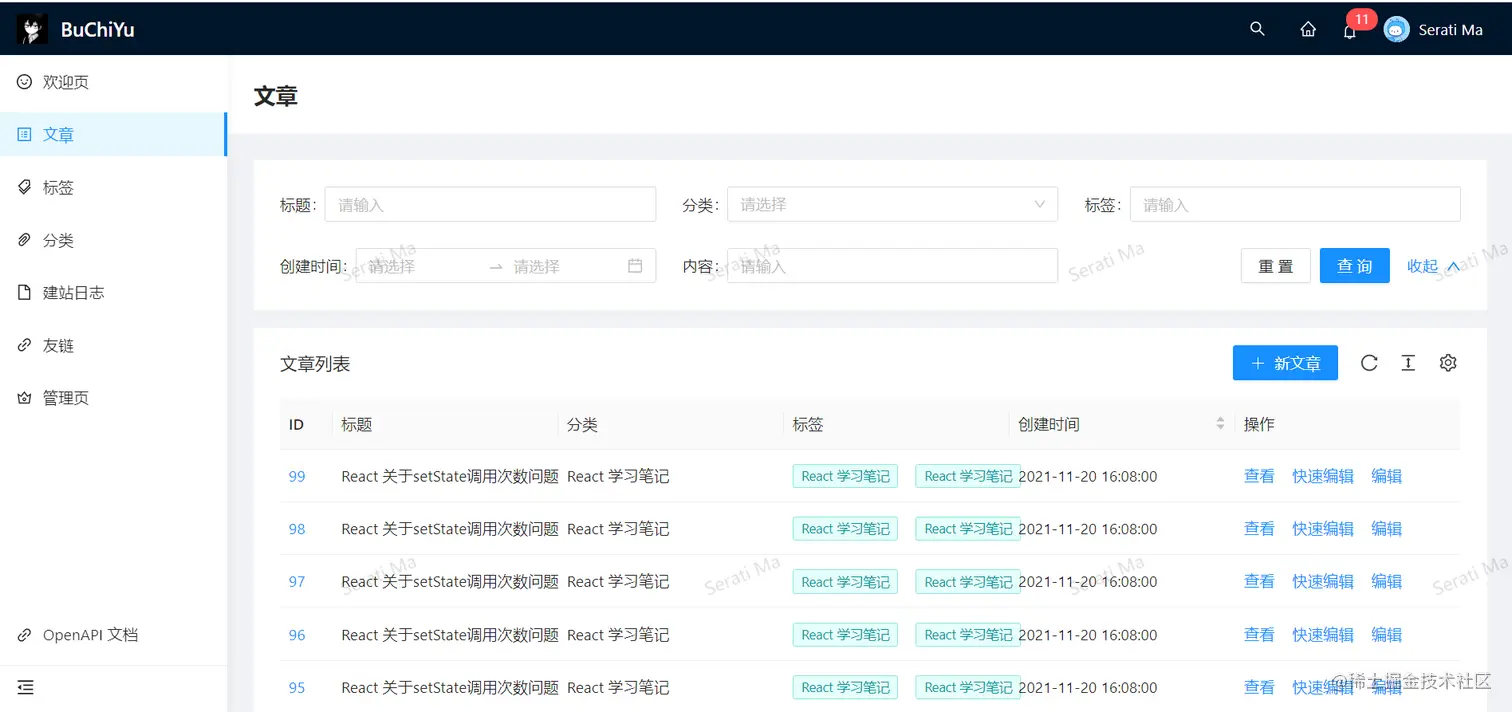Click 查看 for article 96

(1259, 635)
